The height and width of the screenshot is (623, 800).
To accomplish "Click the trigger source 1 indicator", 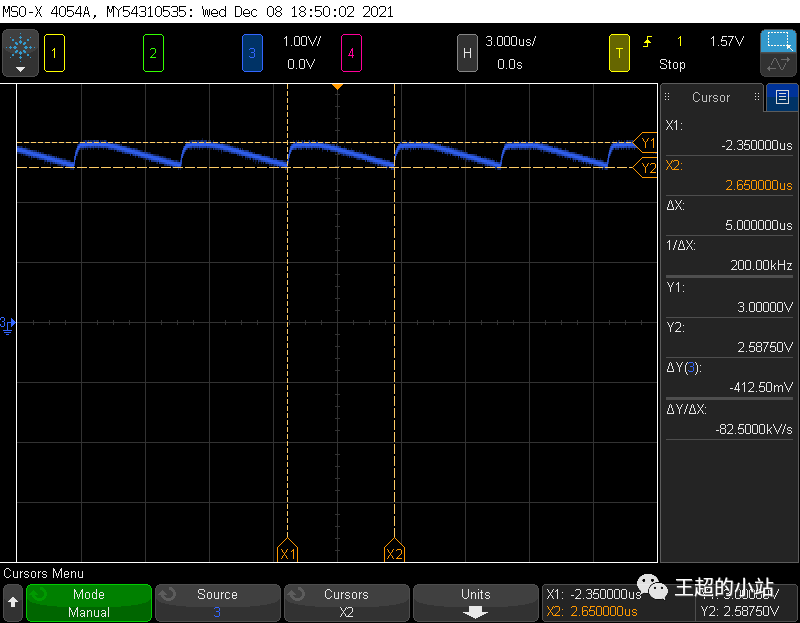I will [x=680, y=41].
